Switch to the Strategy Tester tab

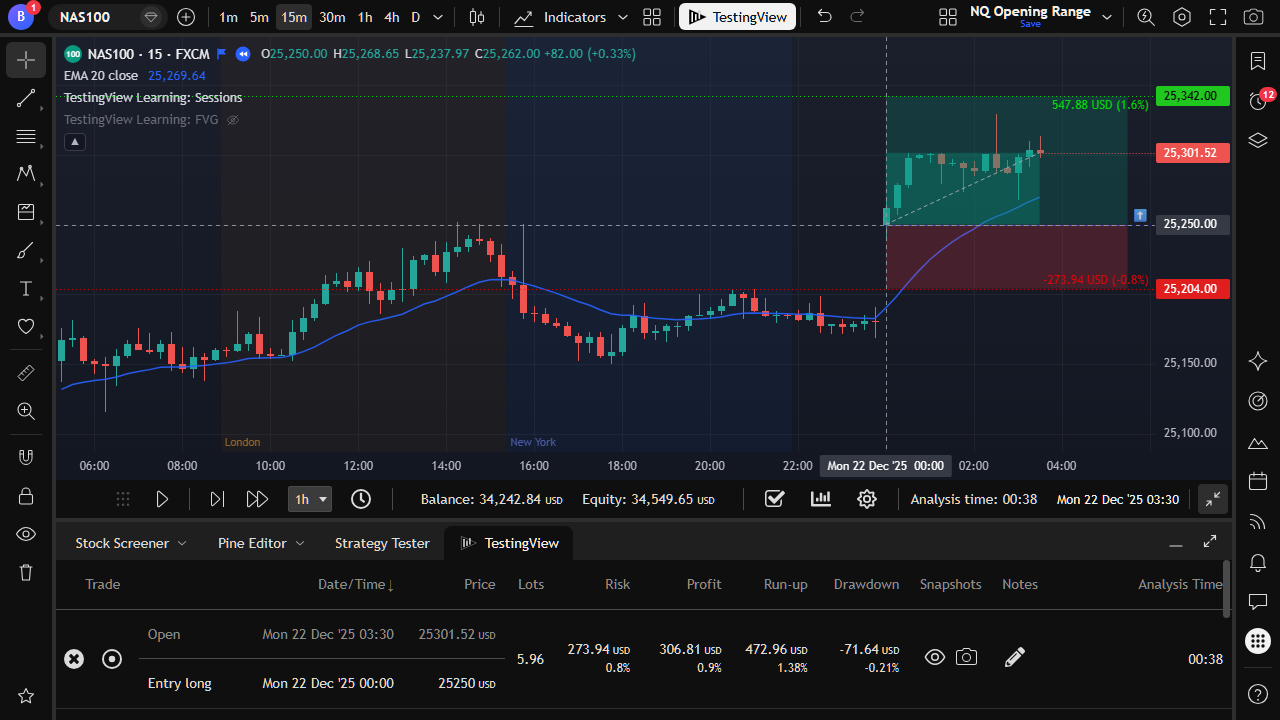tap(382, 543)
